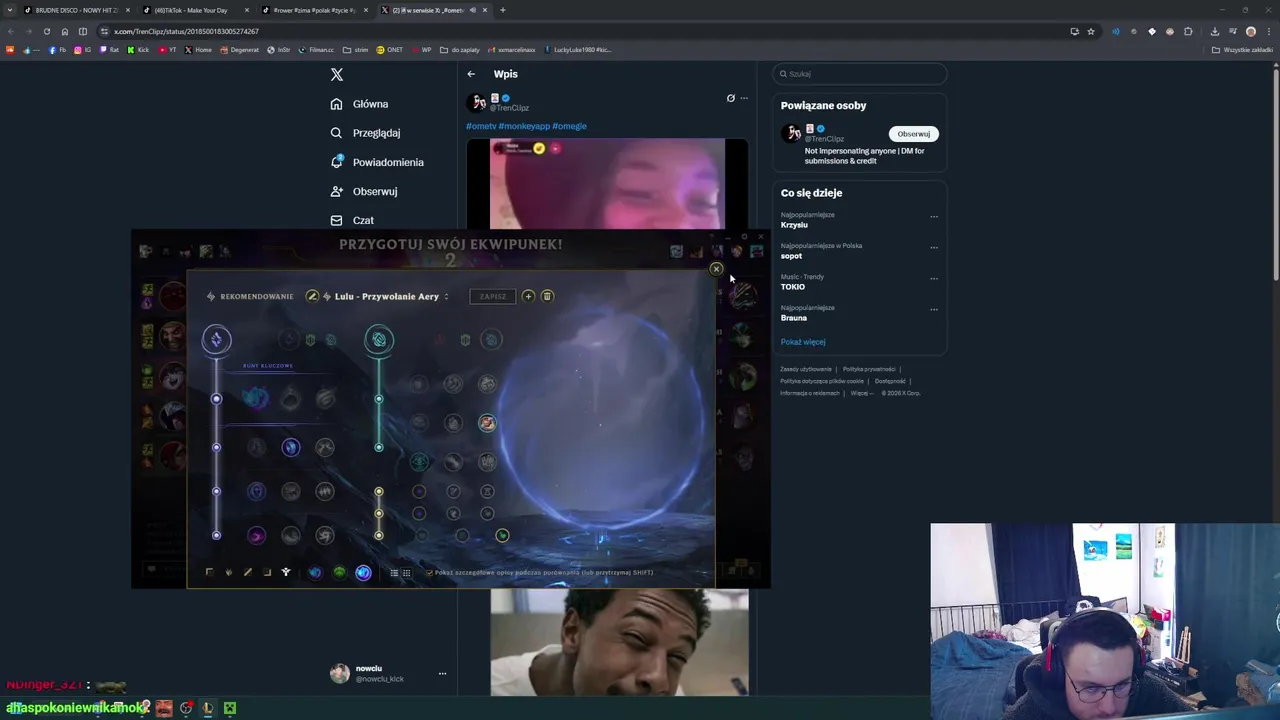This screenshot has height=720, width=1280.
Task: Select highlighted Inspiration rune in second row
Action: click(x=487, y=423)
